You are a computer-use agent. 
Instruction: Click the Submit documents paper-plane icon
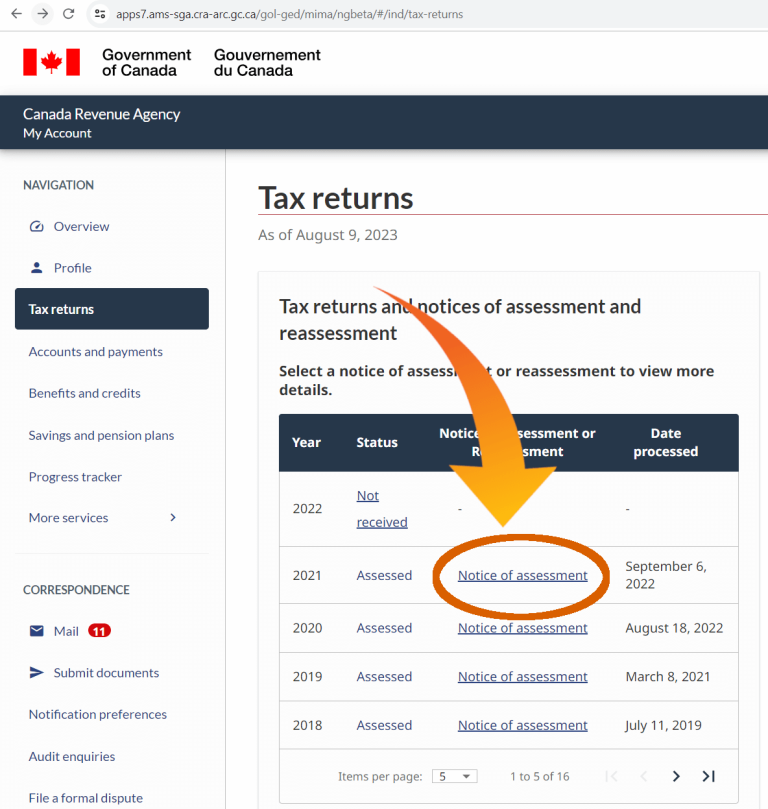(x=37, y=673)
